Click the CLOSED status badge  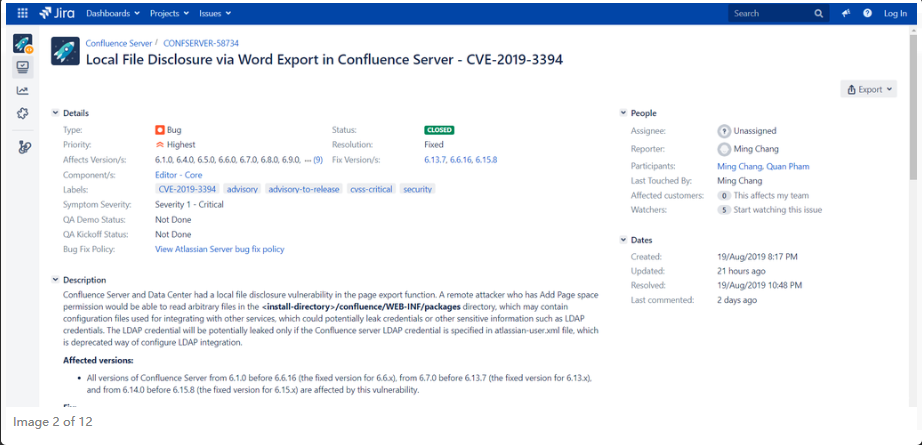click(x=439, y=131)
